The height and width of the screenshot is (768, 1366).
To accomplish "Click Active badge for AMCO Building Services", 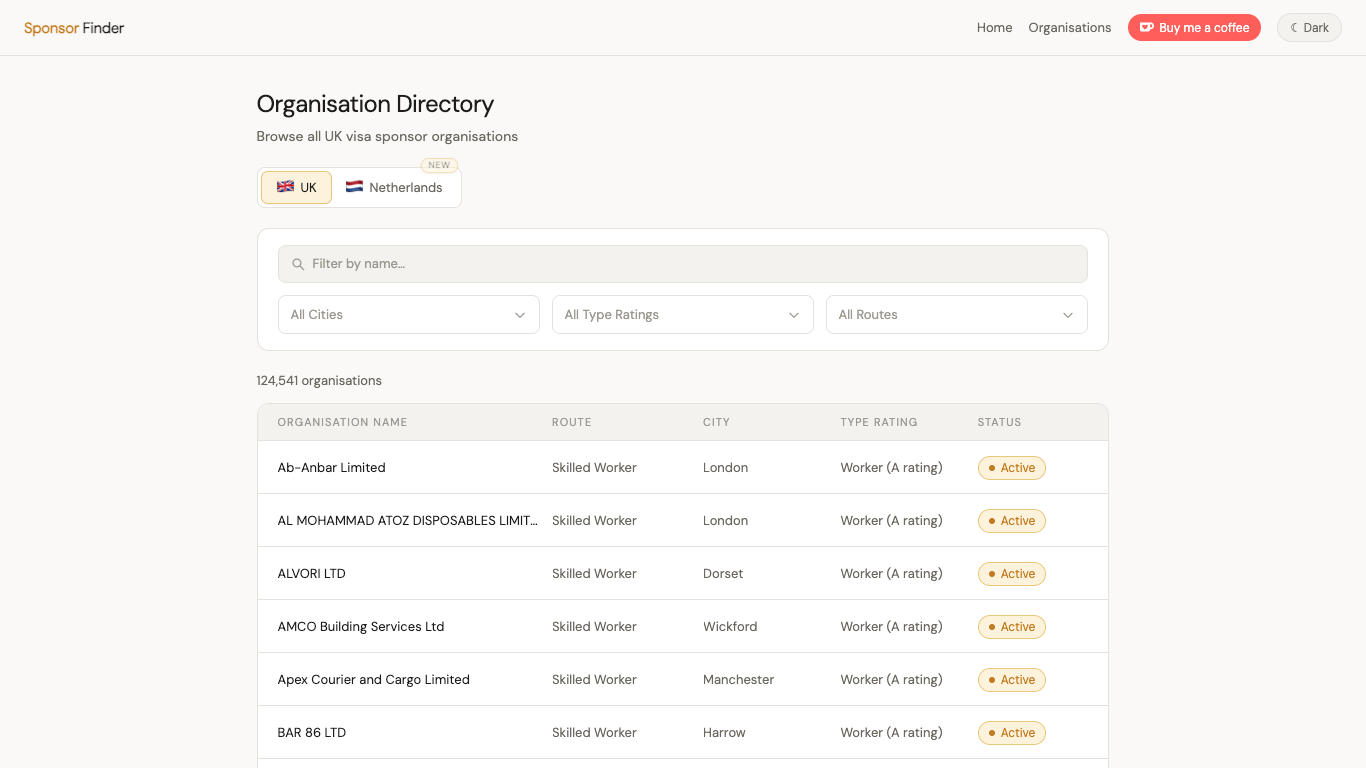I will click(1012, 627).
